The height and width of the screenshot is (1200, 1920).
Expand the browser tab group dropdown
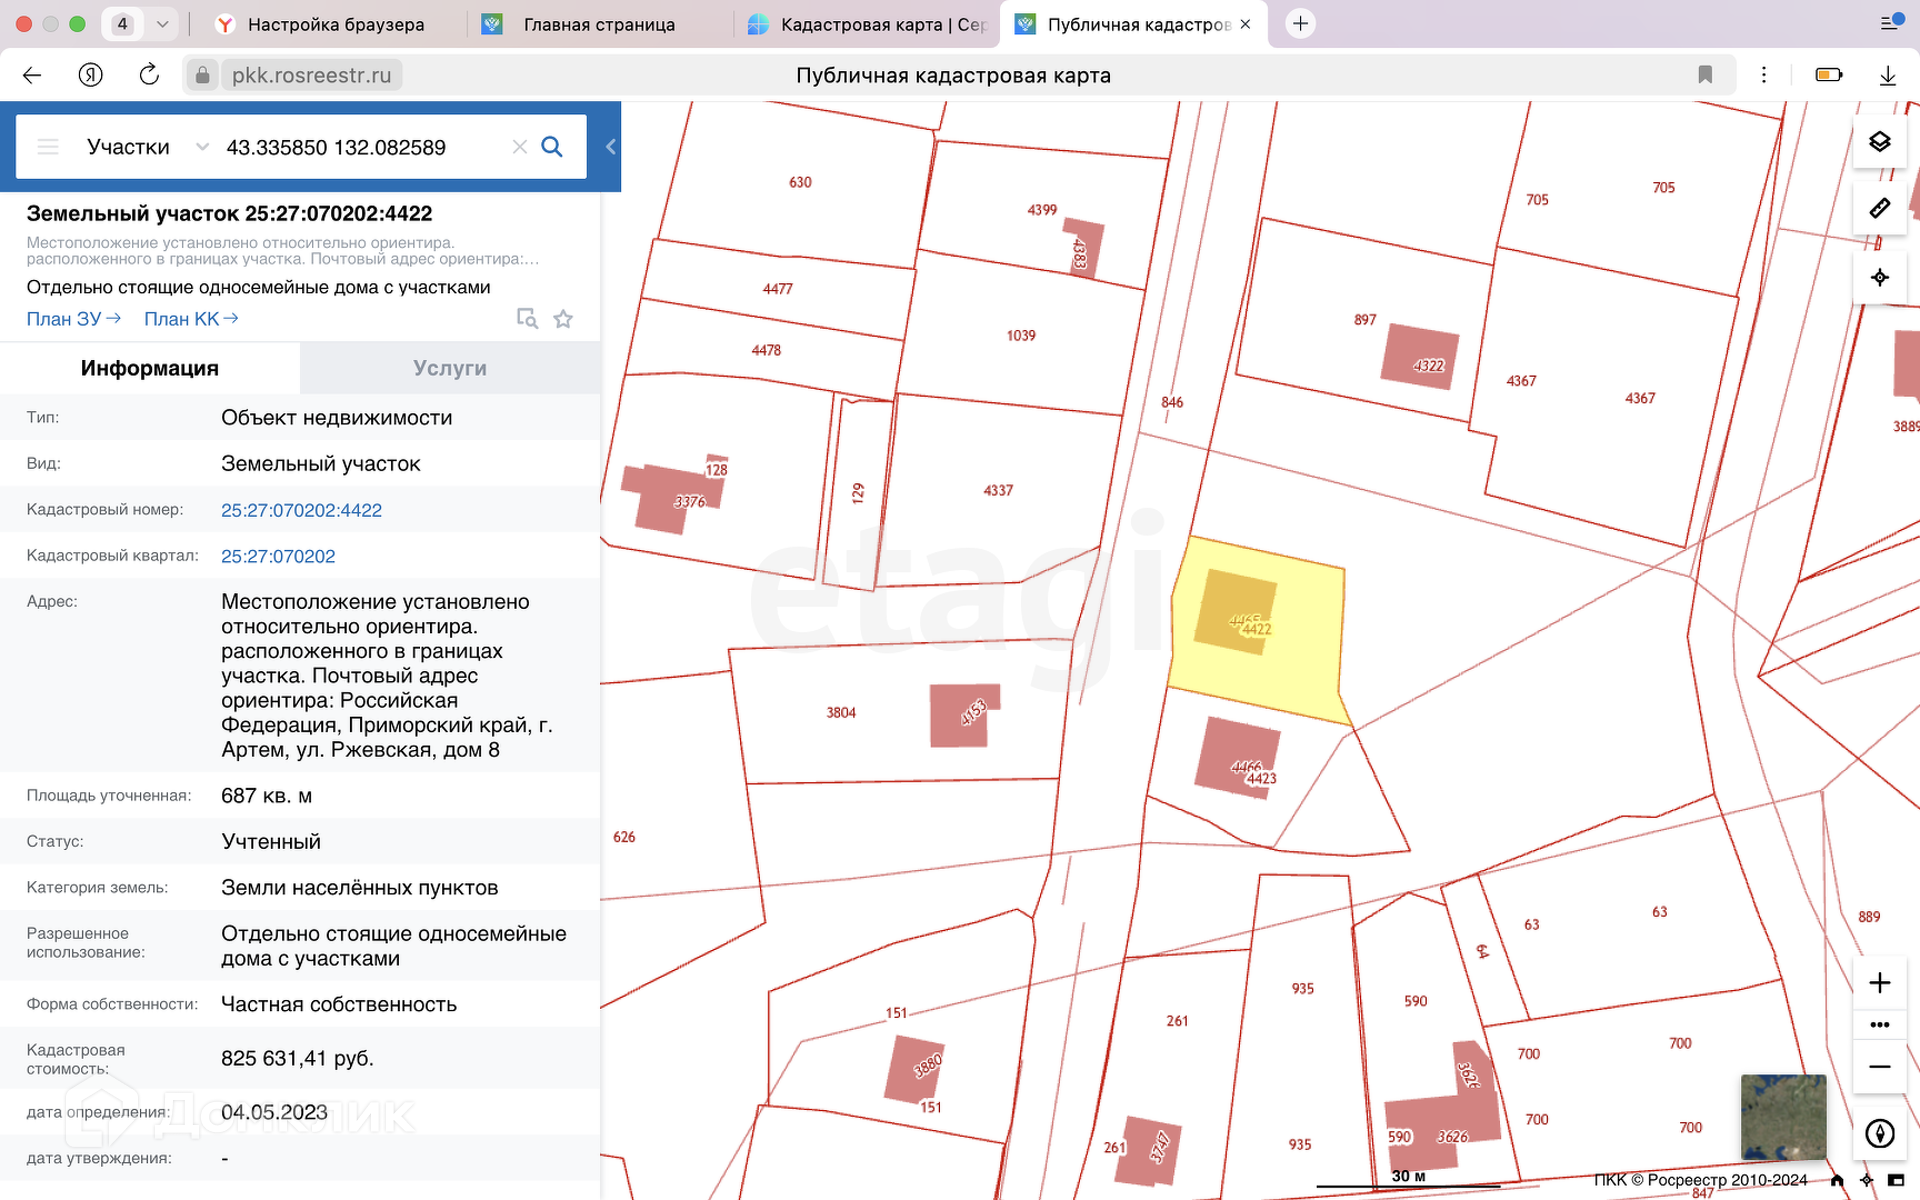click(162, 24)
